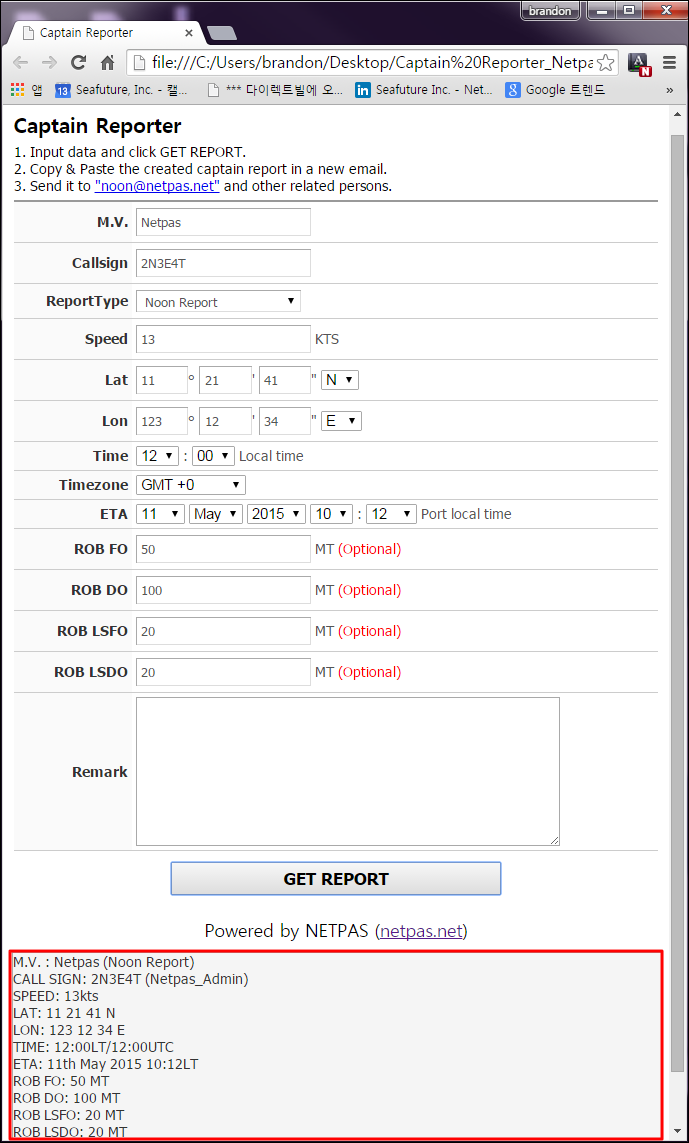Open the Google 트렌드 bookmark
689x1143 pixels.
(556, 90)
